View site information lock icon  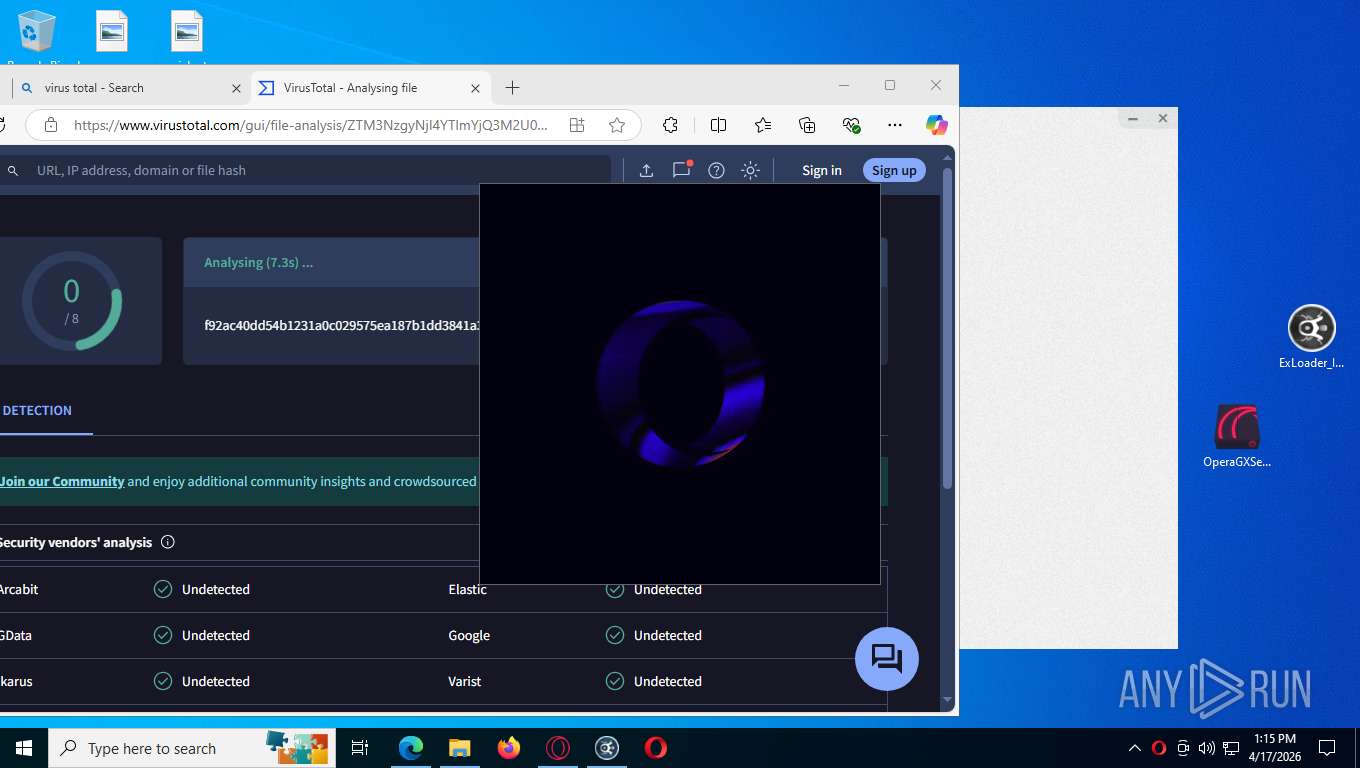coord(51,125)
